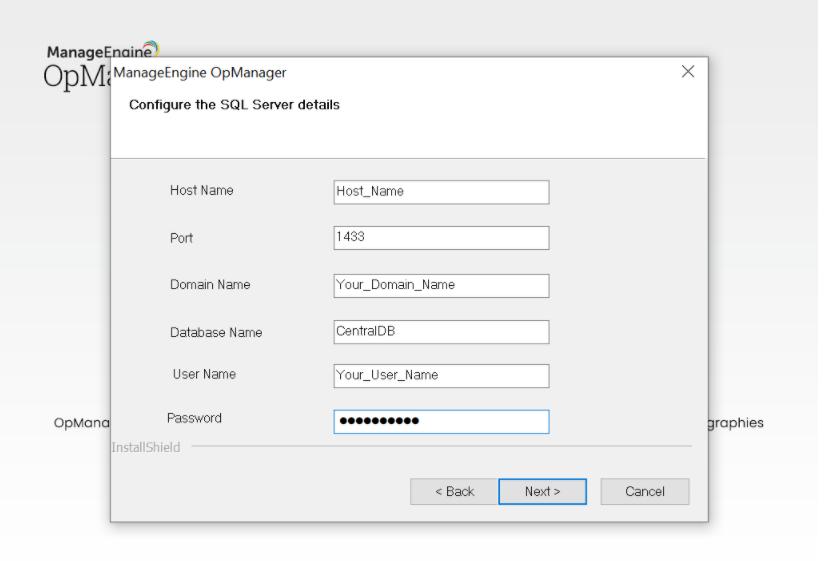Viewport: 826px width, 561px height.
Task: Click the Database Name label
Action: (215, 332)
